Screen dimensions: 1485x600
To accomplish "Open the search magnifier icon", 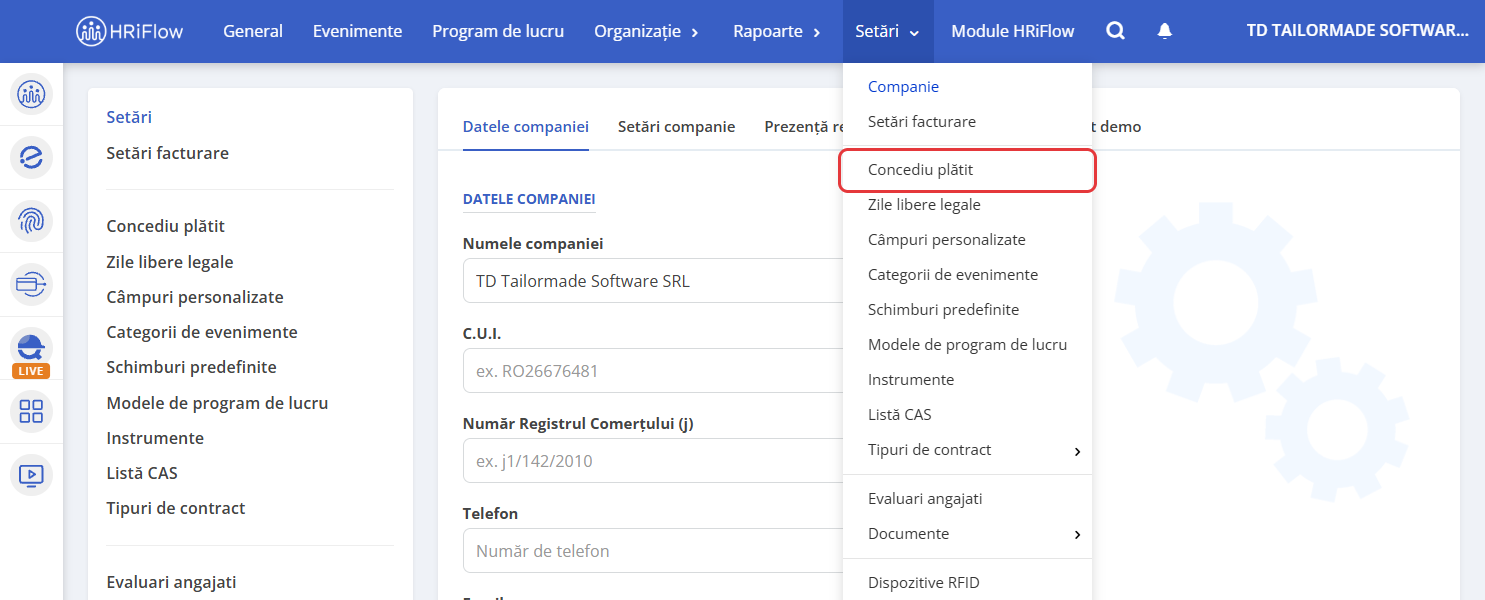I will coord(1115,31).
